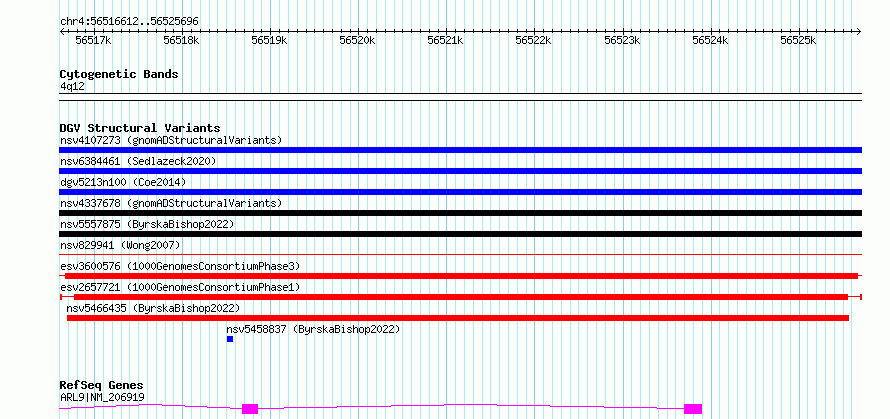Screen dimensions: 890x419
Task: Click the 56522k ruler position
Action: (x=534, y=40)
